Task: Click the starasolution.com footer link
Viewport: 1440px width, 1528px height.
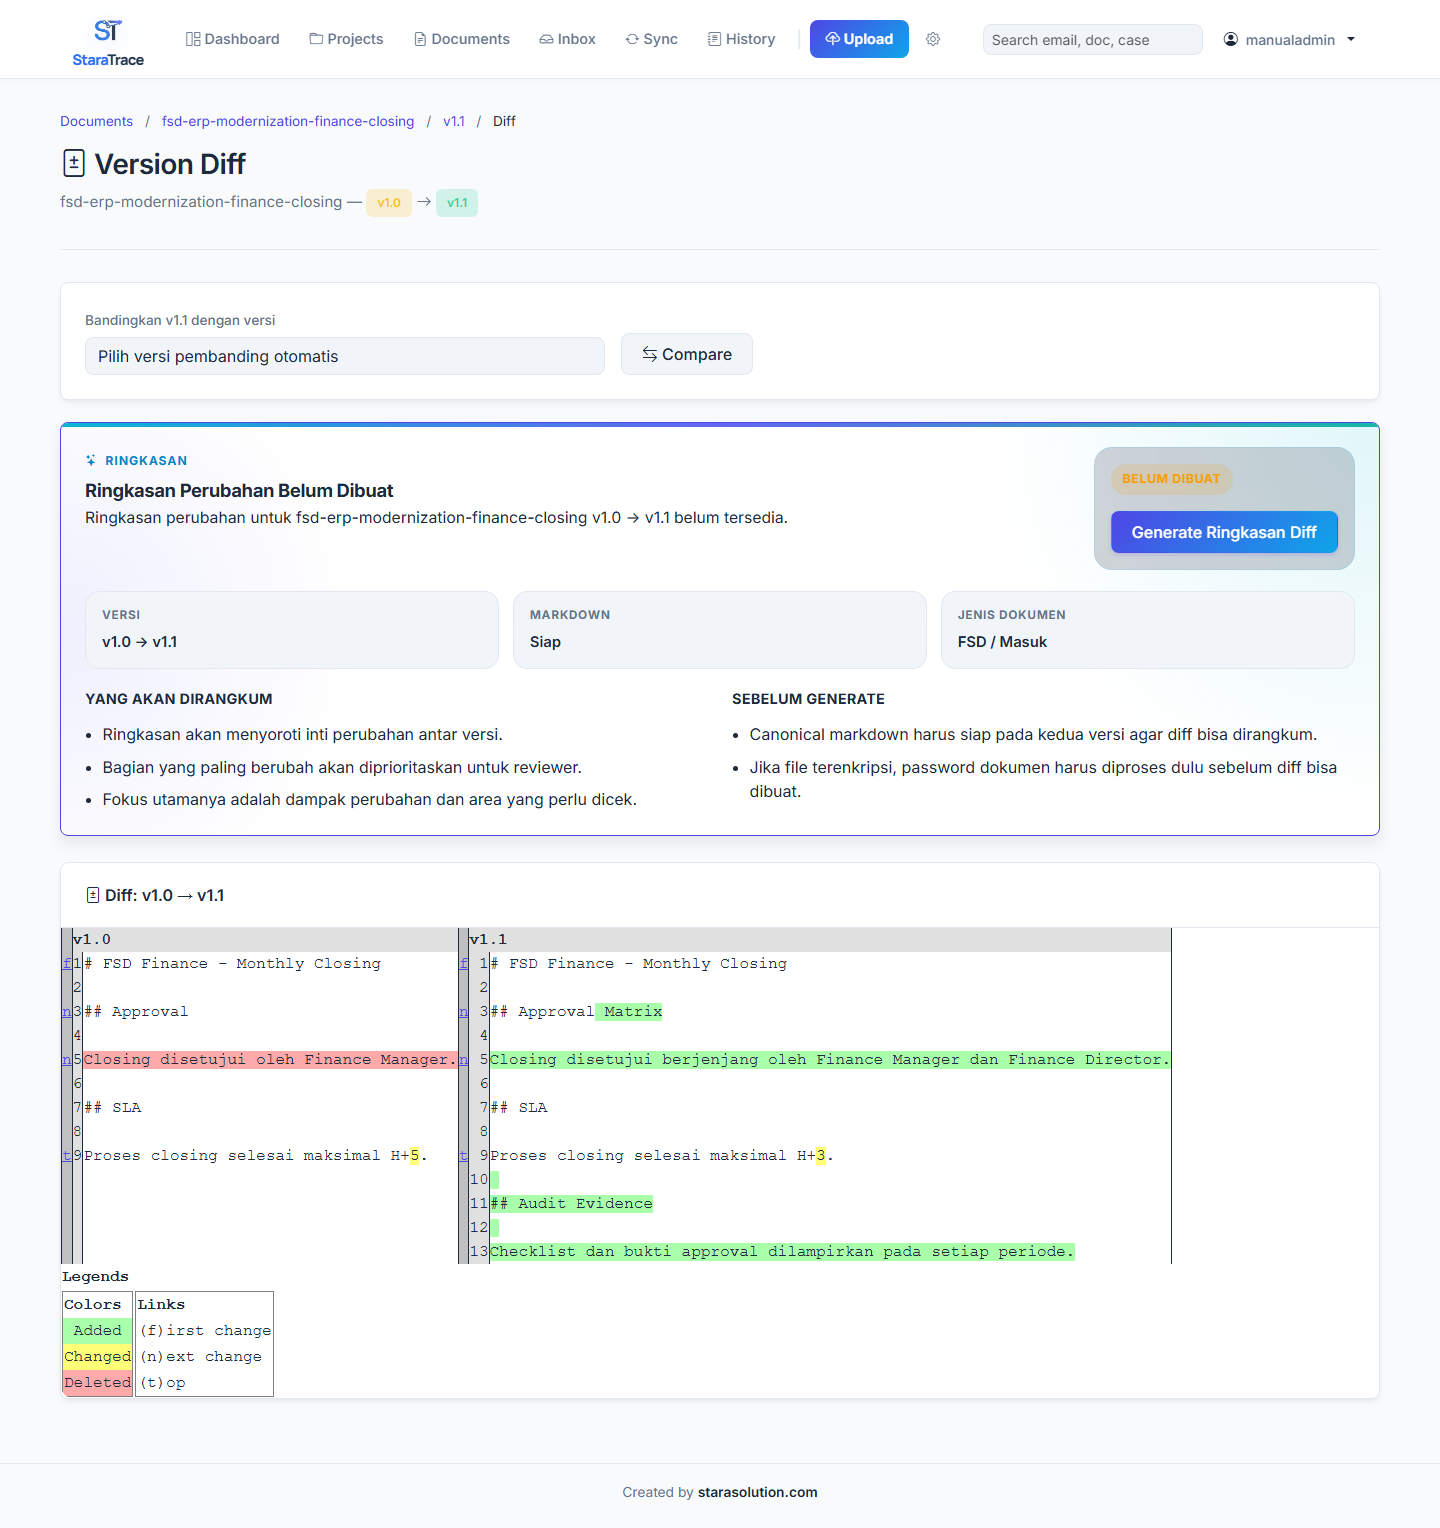Action: 757,1492
